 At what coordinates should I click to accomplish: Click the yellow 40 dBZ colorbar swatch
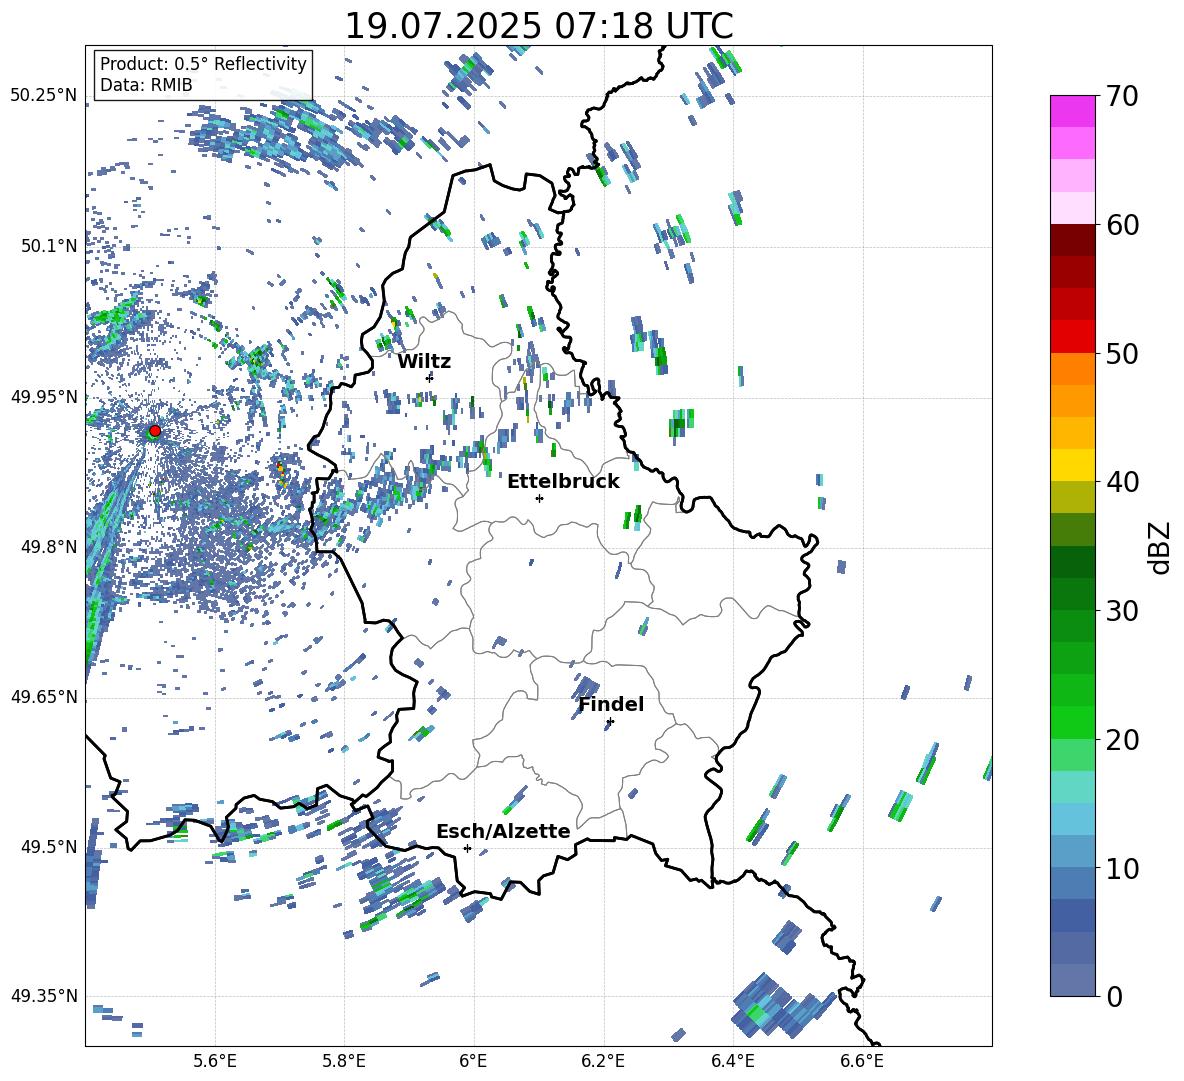click(x=1072, y=465)
